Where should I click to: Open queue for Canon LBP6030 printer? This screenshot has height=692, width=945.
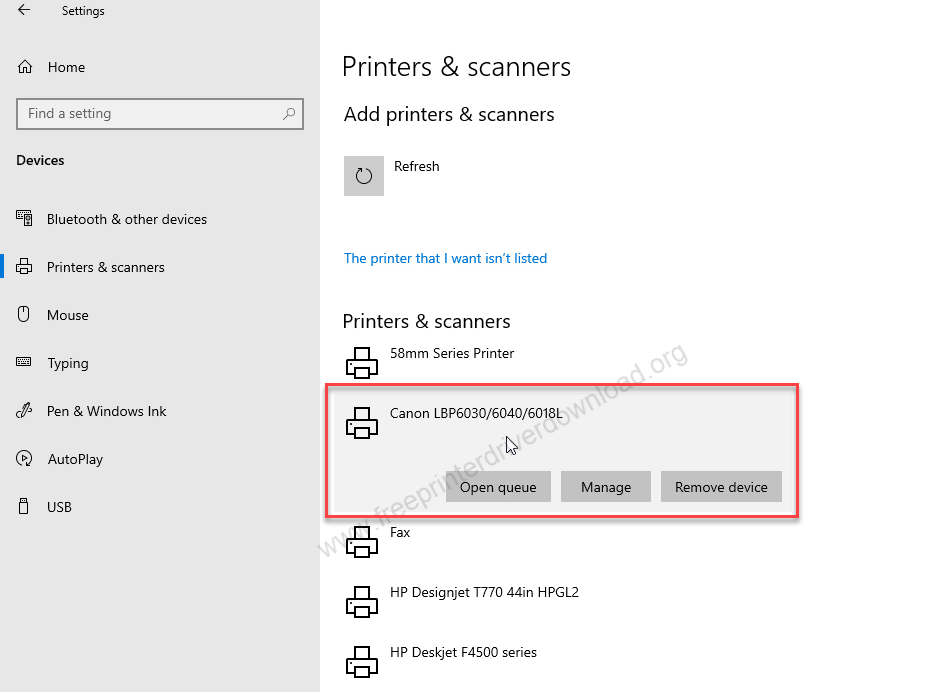[498, 486]
